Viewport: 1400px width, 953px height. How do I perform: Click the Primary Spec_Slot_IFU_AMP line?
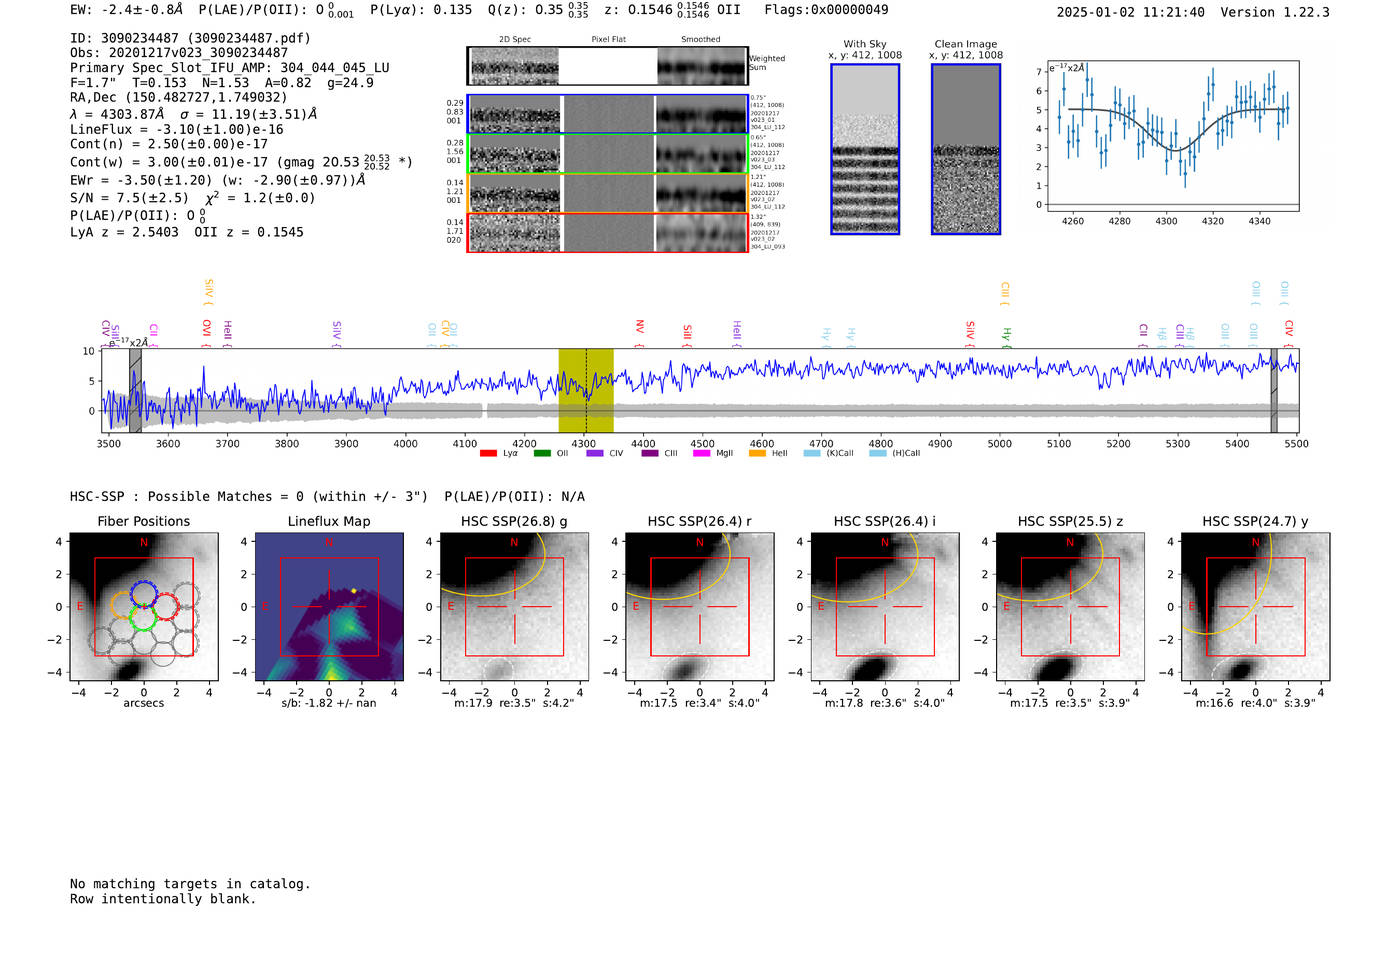point(230,68)
